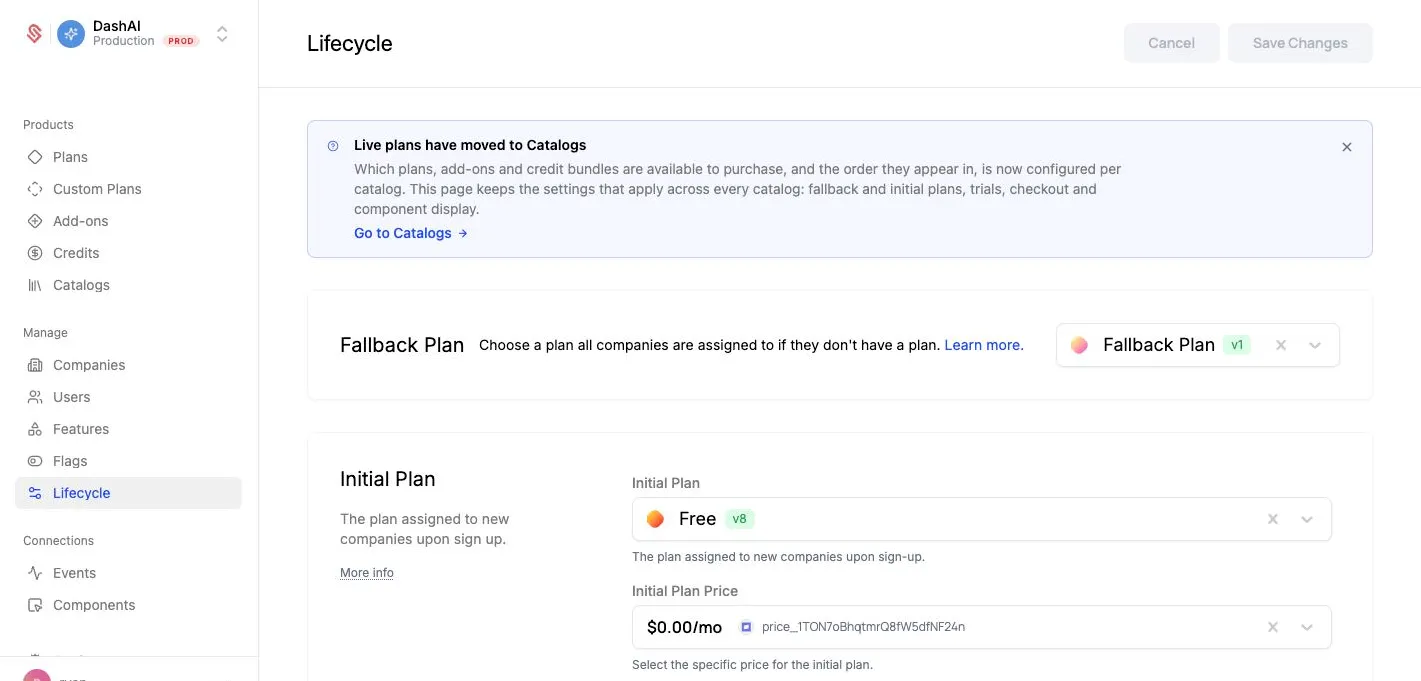The image size is (1421, 681).
Task: Click the Credits coin icon
Action: click(x=35, y=253)
